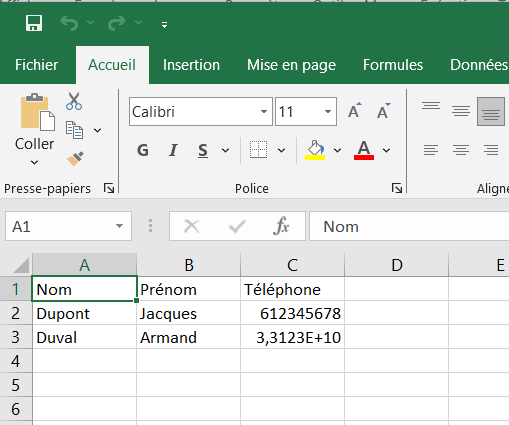Cancel entry with the X icon
509x425 pixels.
tap(192, 226)
